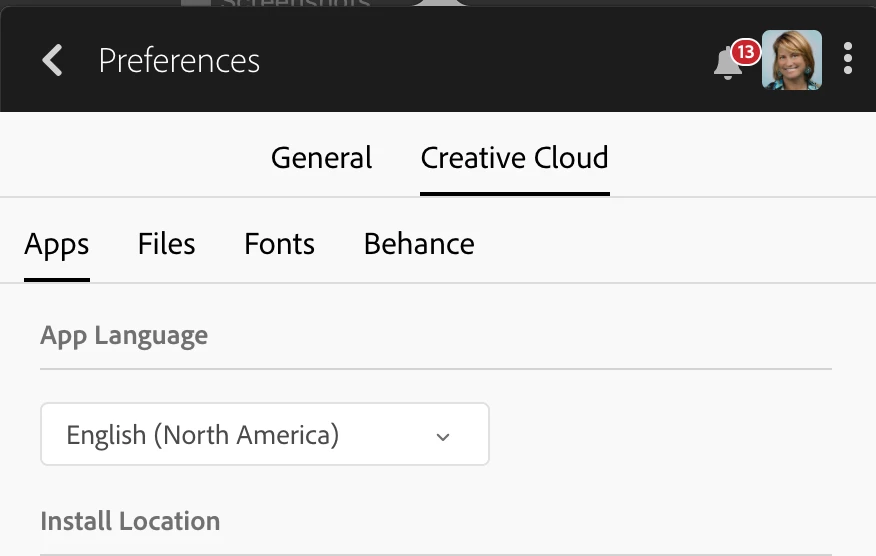Click the App Language section heading
Image resolution: width=876 pixels, height=556 pixels.
coord(124,335)
